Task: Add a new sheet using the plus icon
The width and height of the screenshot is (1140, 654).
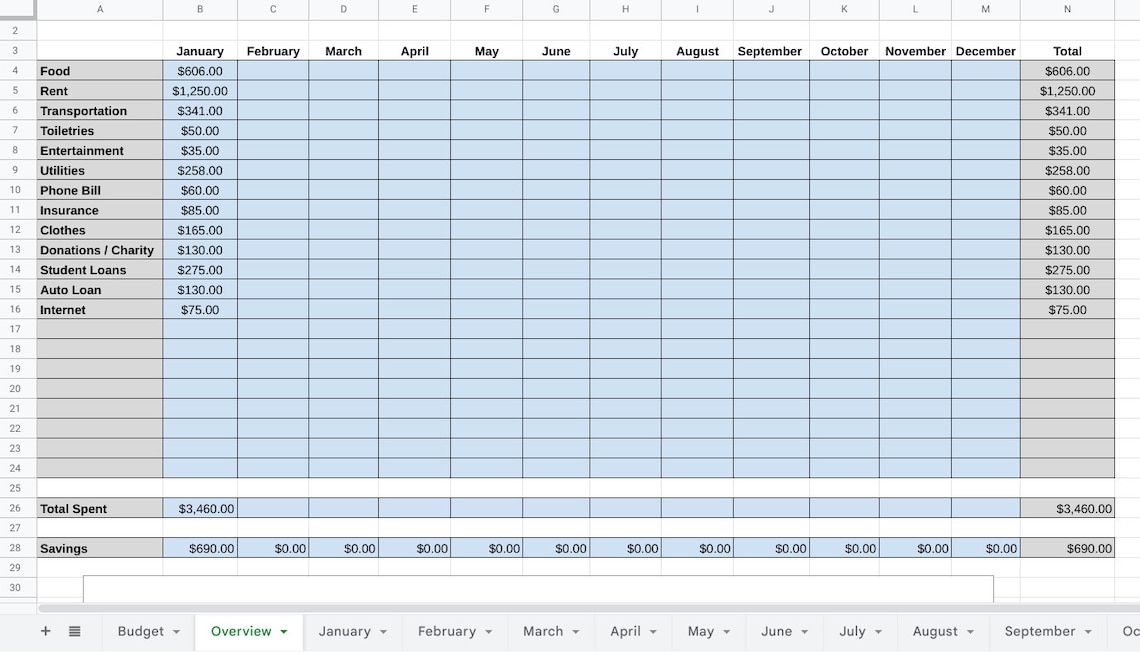Action: [45, 631]
